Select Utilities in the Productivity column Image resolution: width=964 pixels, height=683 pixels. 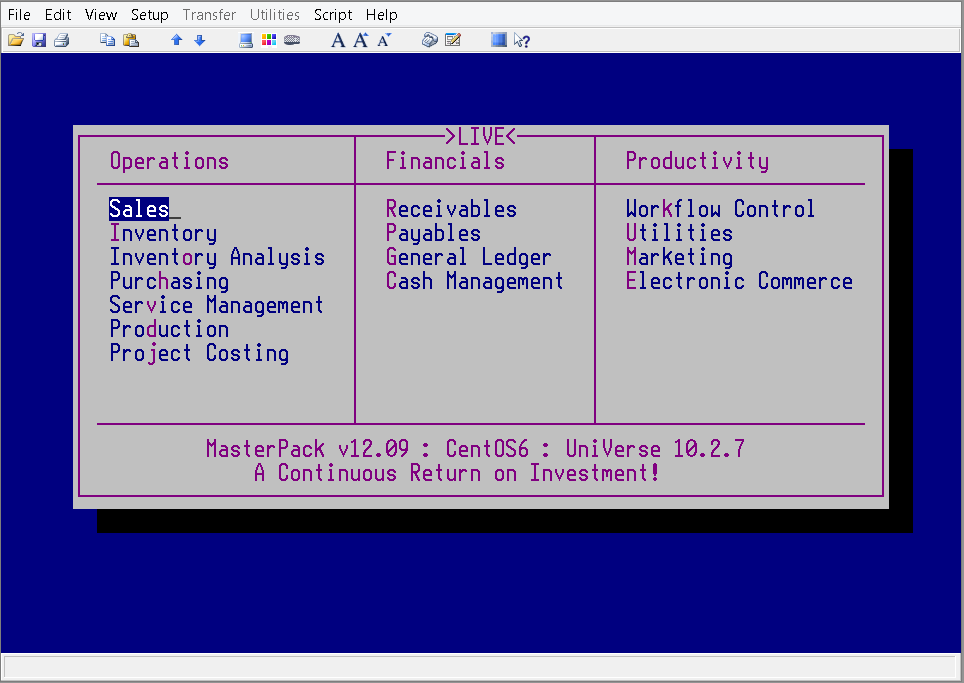point(679,233)
